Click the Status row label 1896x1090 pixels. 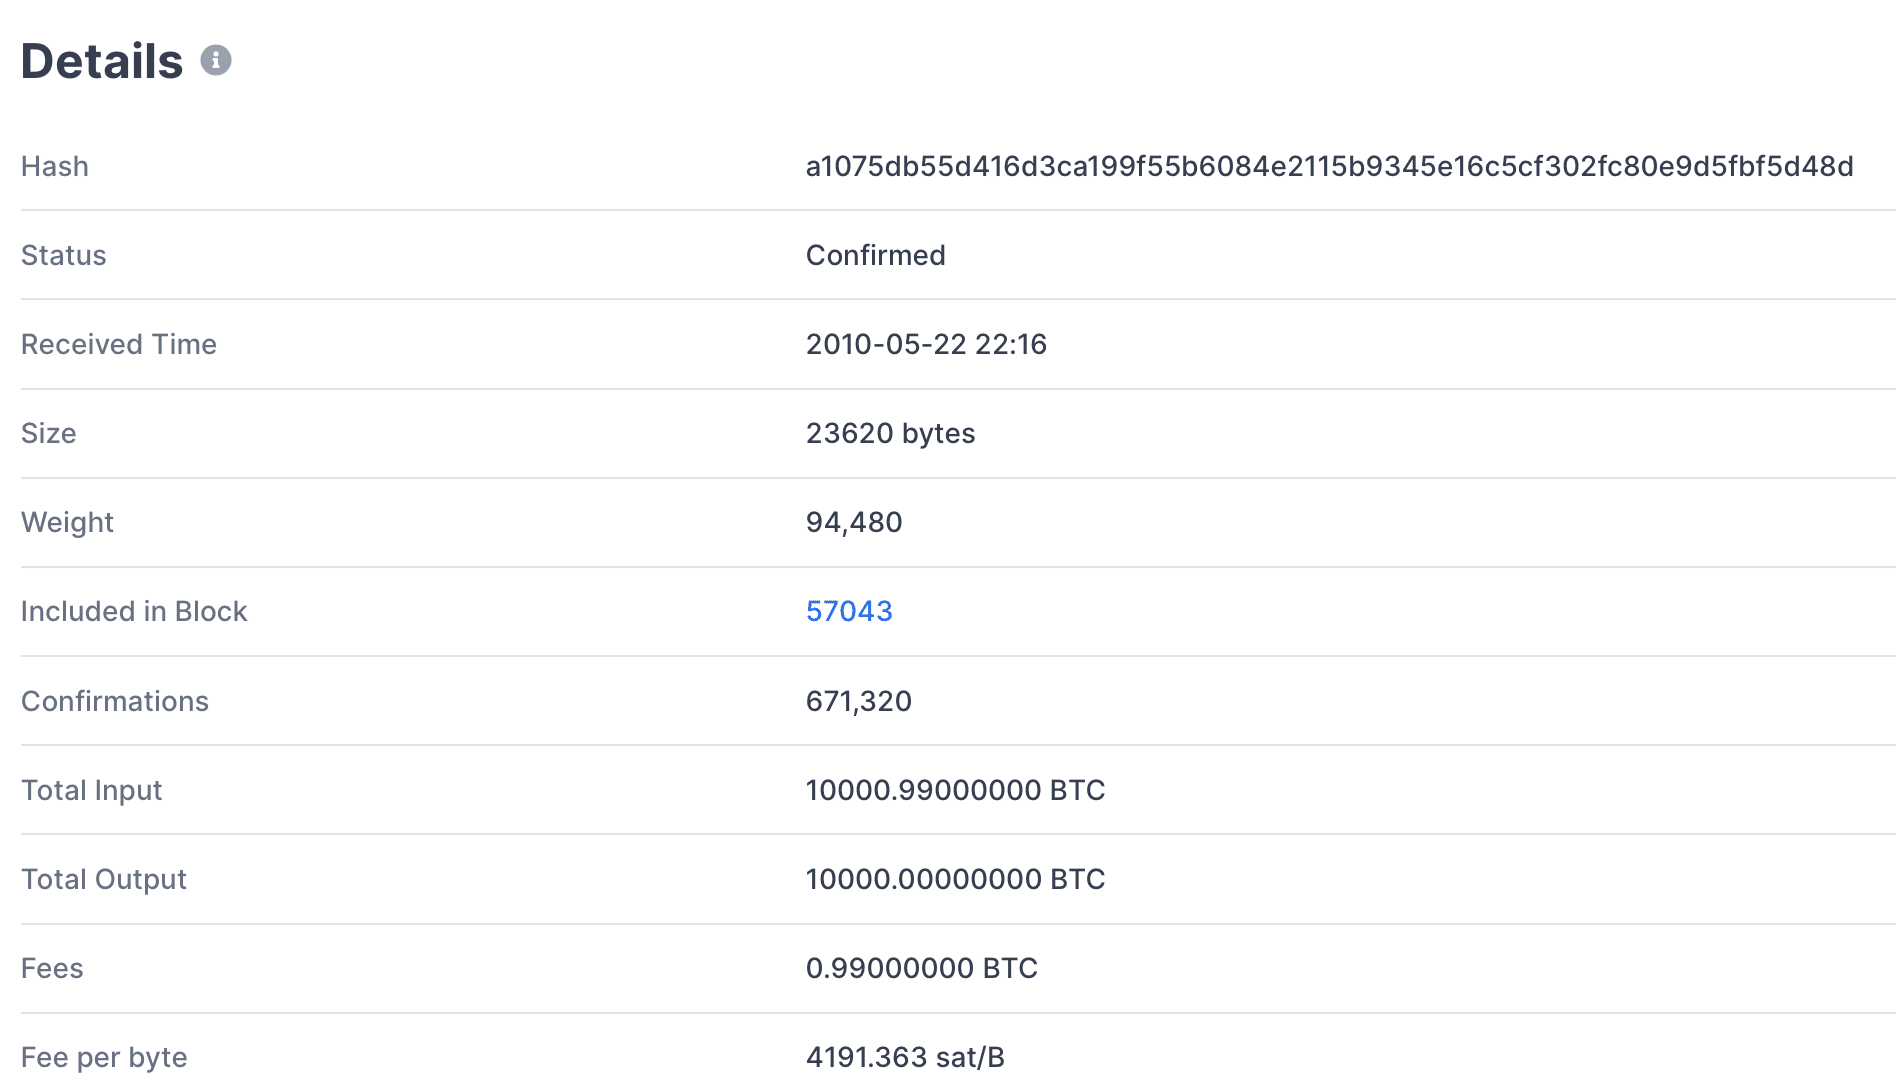pos(63,255)
